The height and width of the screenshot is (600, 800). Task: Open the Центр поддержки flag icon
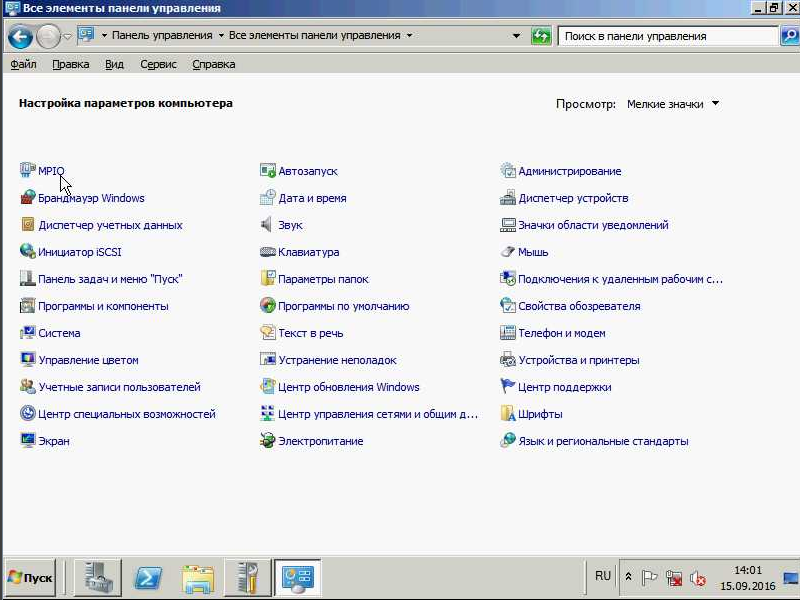coord(508,387)
